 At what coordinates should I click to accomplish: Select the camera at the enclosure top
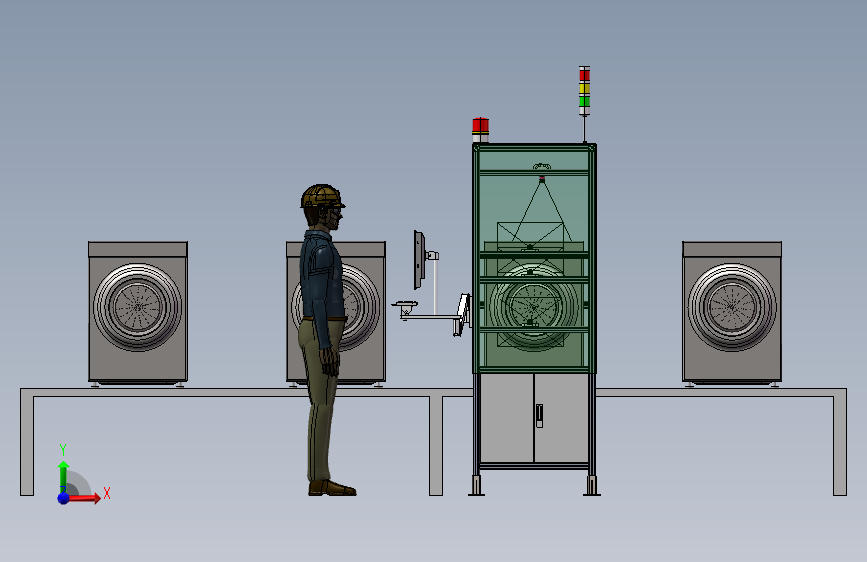(x=542, y=179)
